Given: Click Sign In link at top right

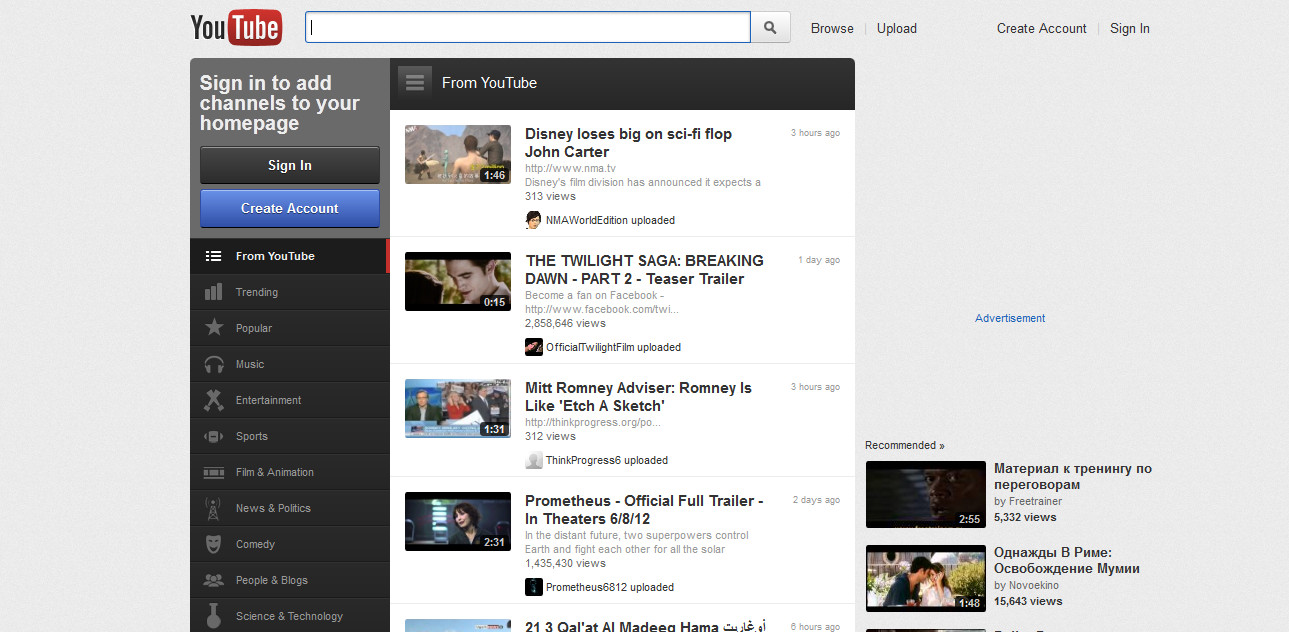Looking at the screenshot, I should 1130,28.
